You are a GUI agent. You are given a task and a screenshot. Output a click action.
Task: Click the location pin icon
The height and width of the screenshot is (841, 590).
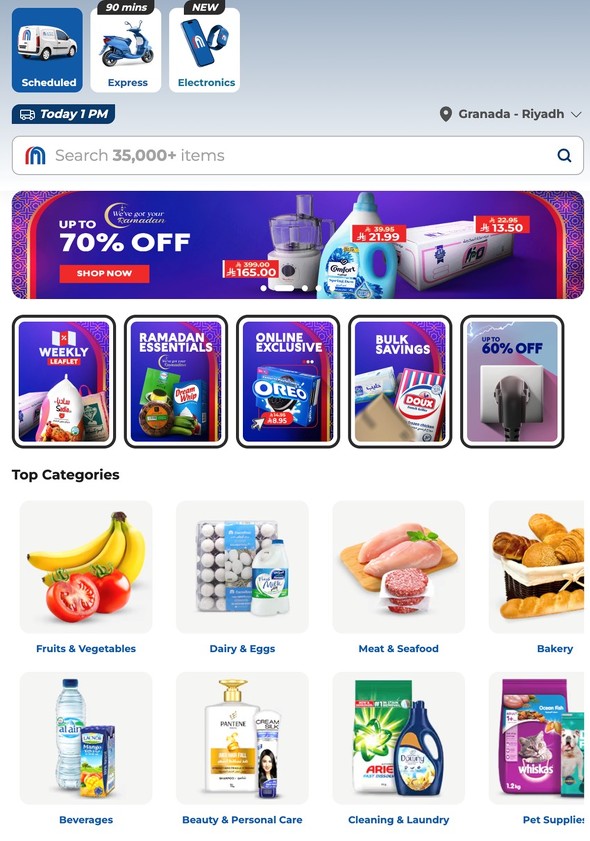445,114
